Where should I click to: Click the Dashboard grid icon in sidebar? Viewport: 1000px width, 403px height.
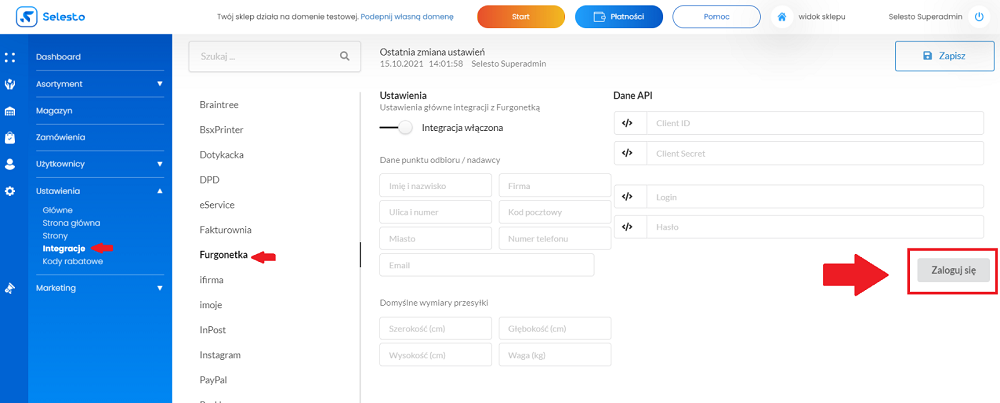click(10, 57)
